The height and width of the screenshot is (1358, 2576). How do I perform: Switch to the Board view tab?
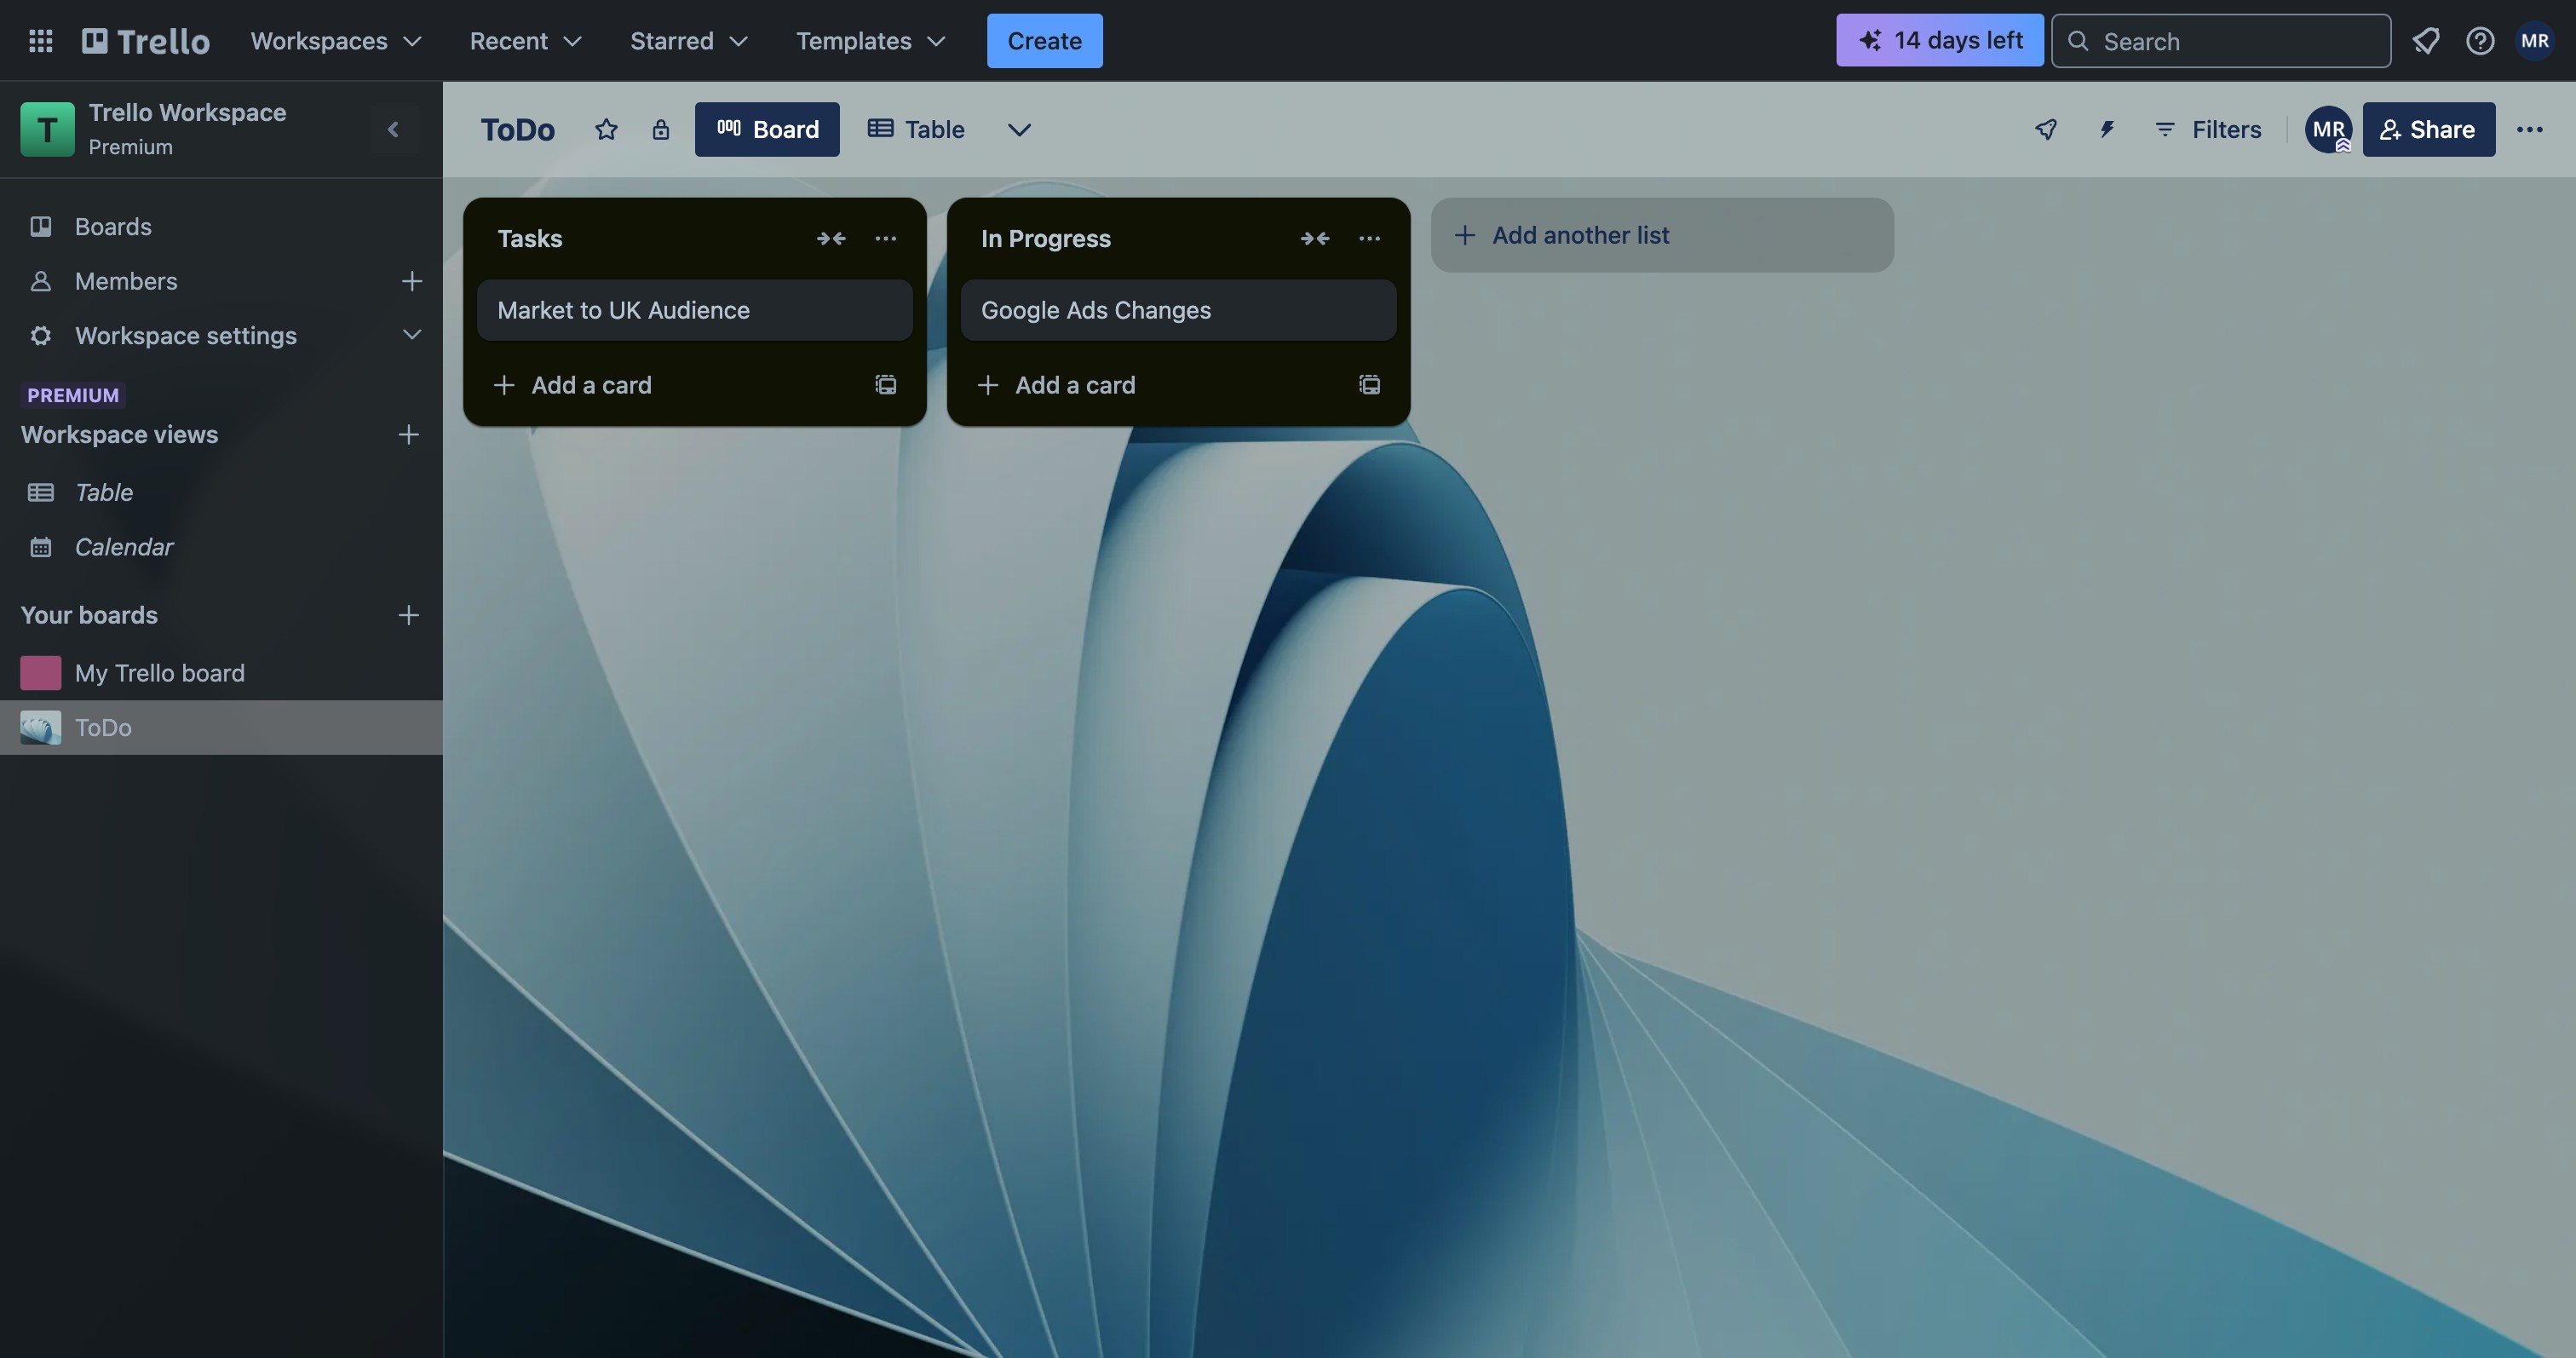coord(767,129)
